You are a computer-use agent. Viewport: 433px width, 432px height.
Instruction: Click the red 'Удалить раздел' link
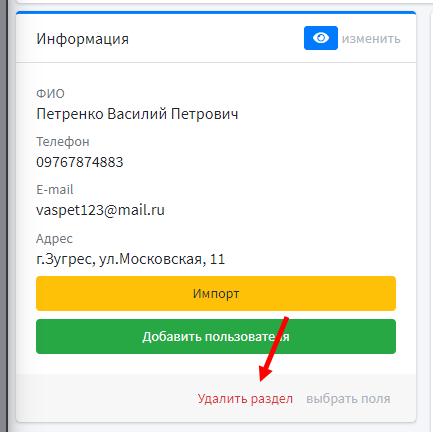245,399
